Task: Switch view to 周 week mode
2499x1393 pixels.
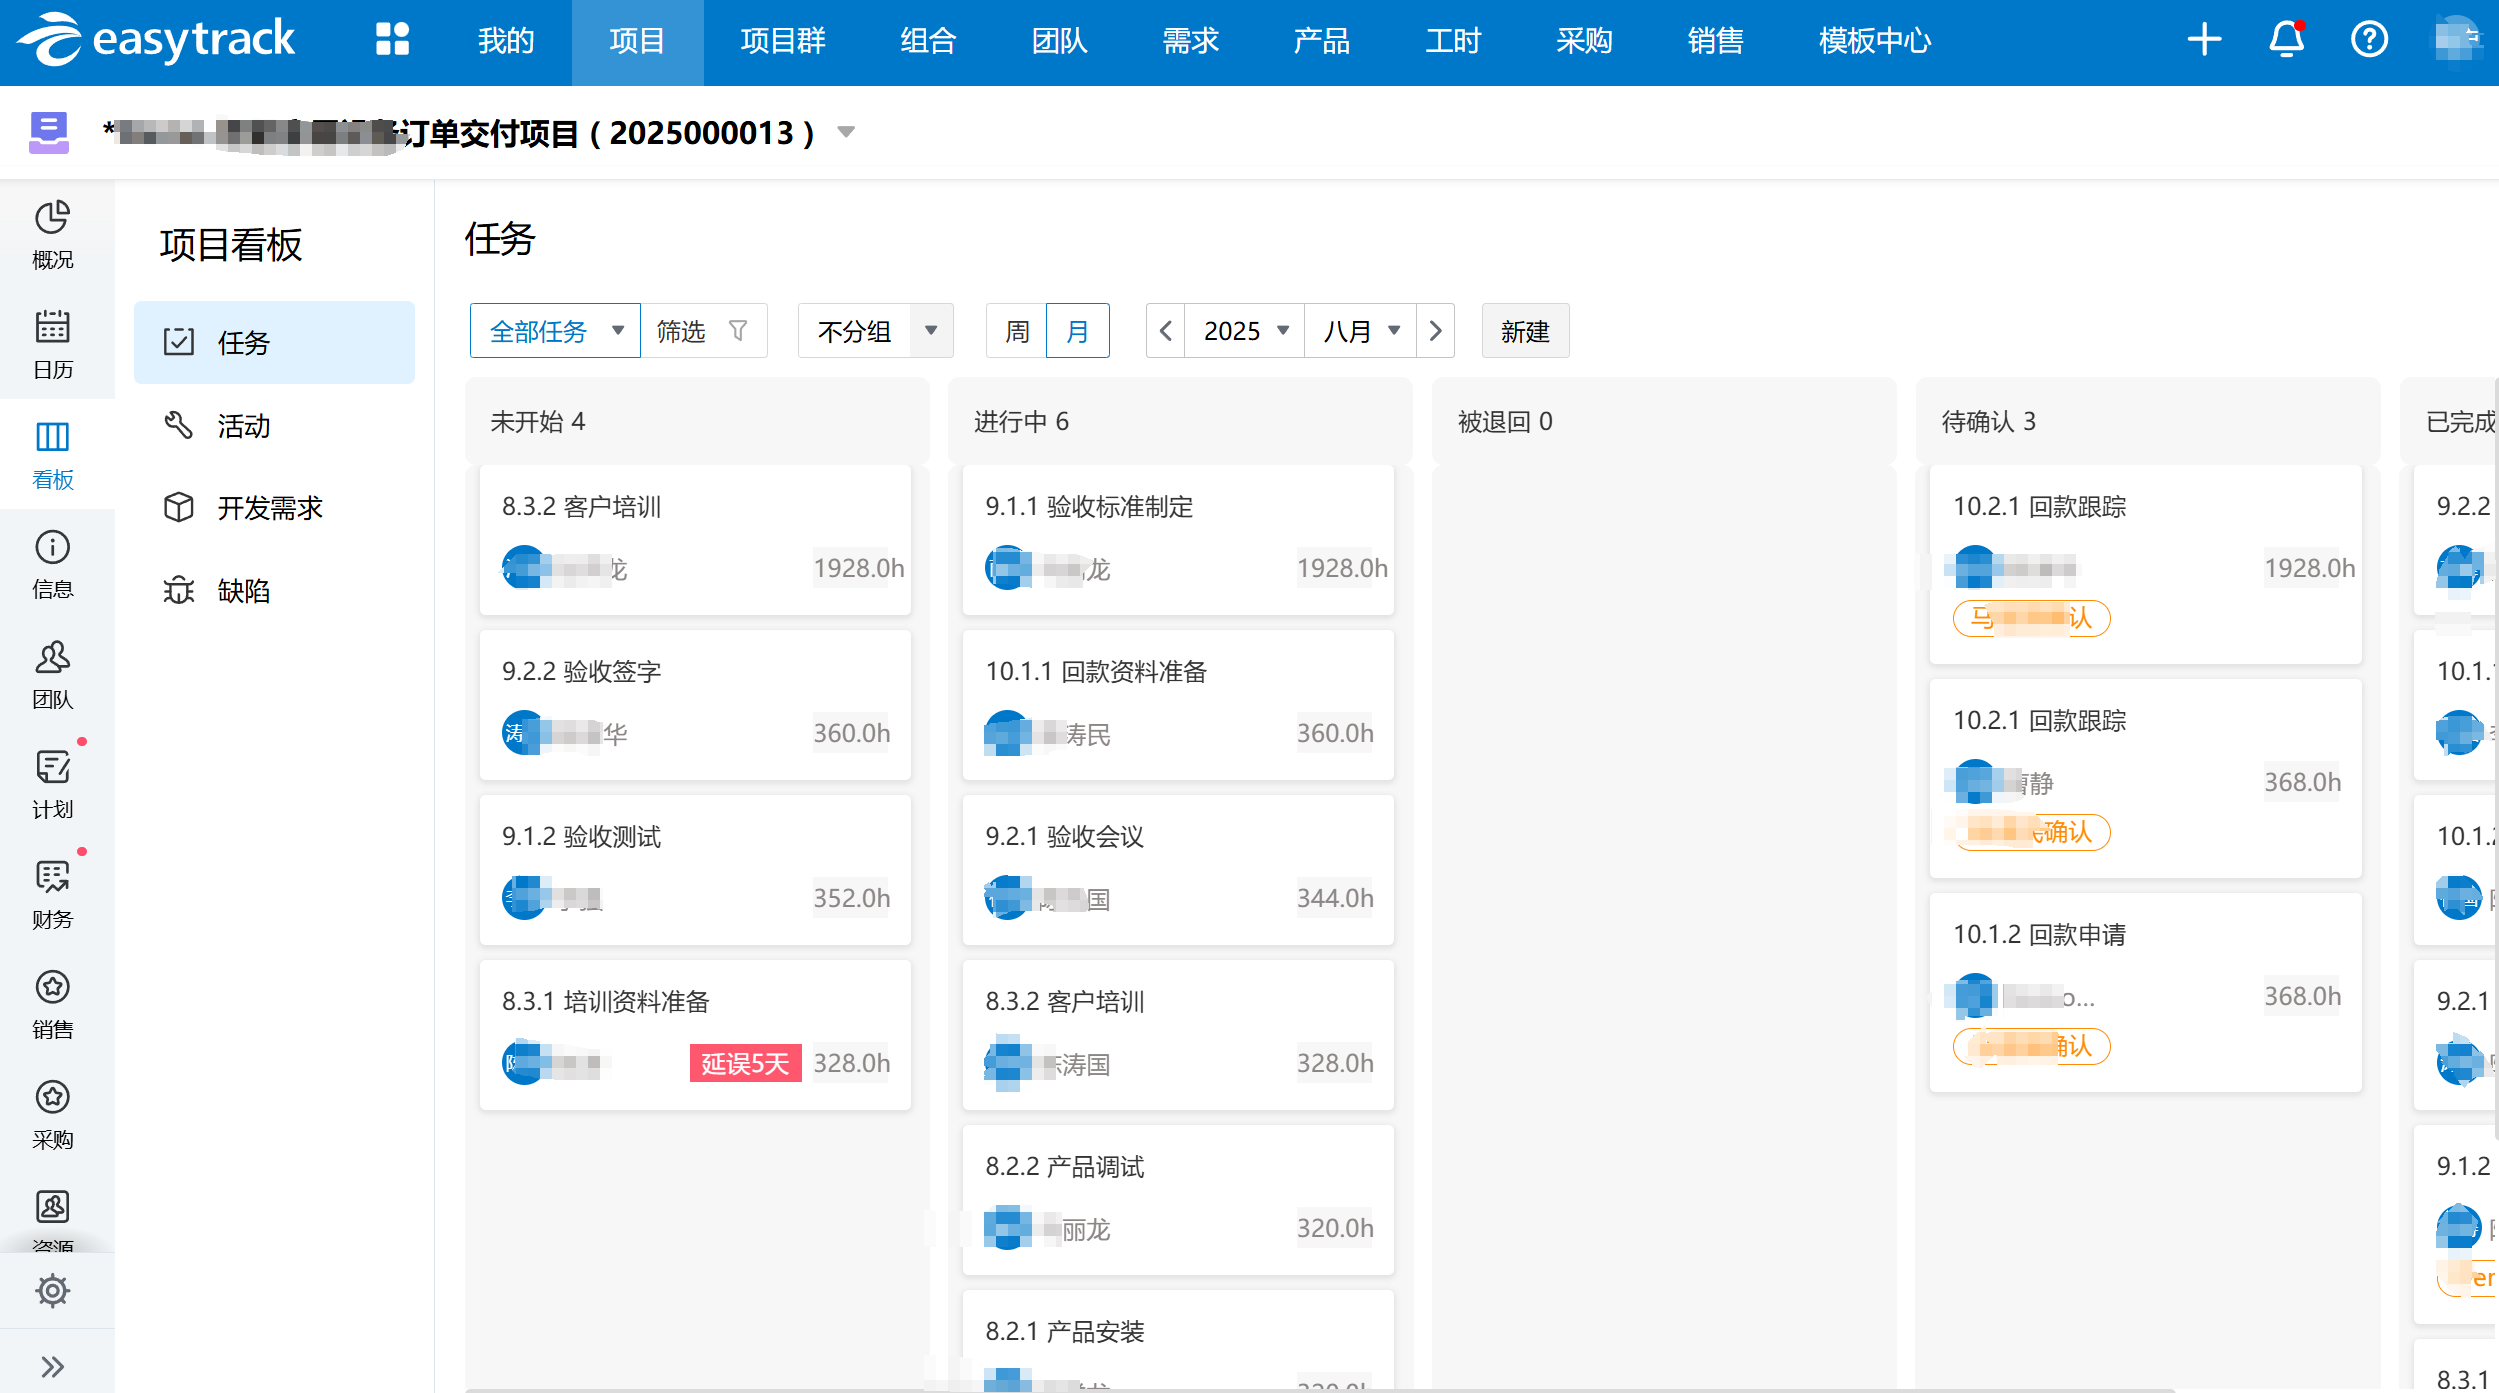Action: [x=1016, y=331]
